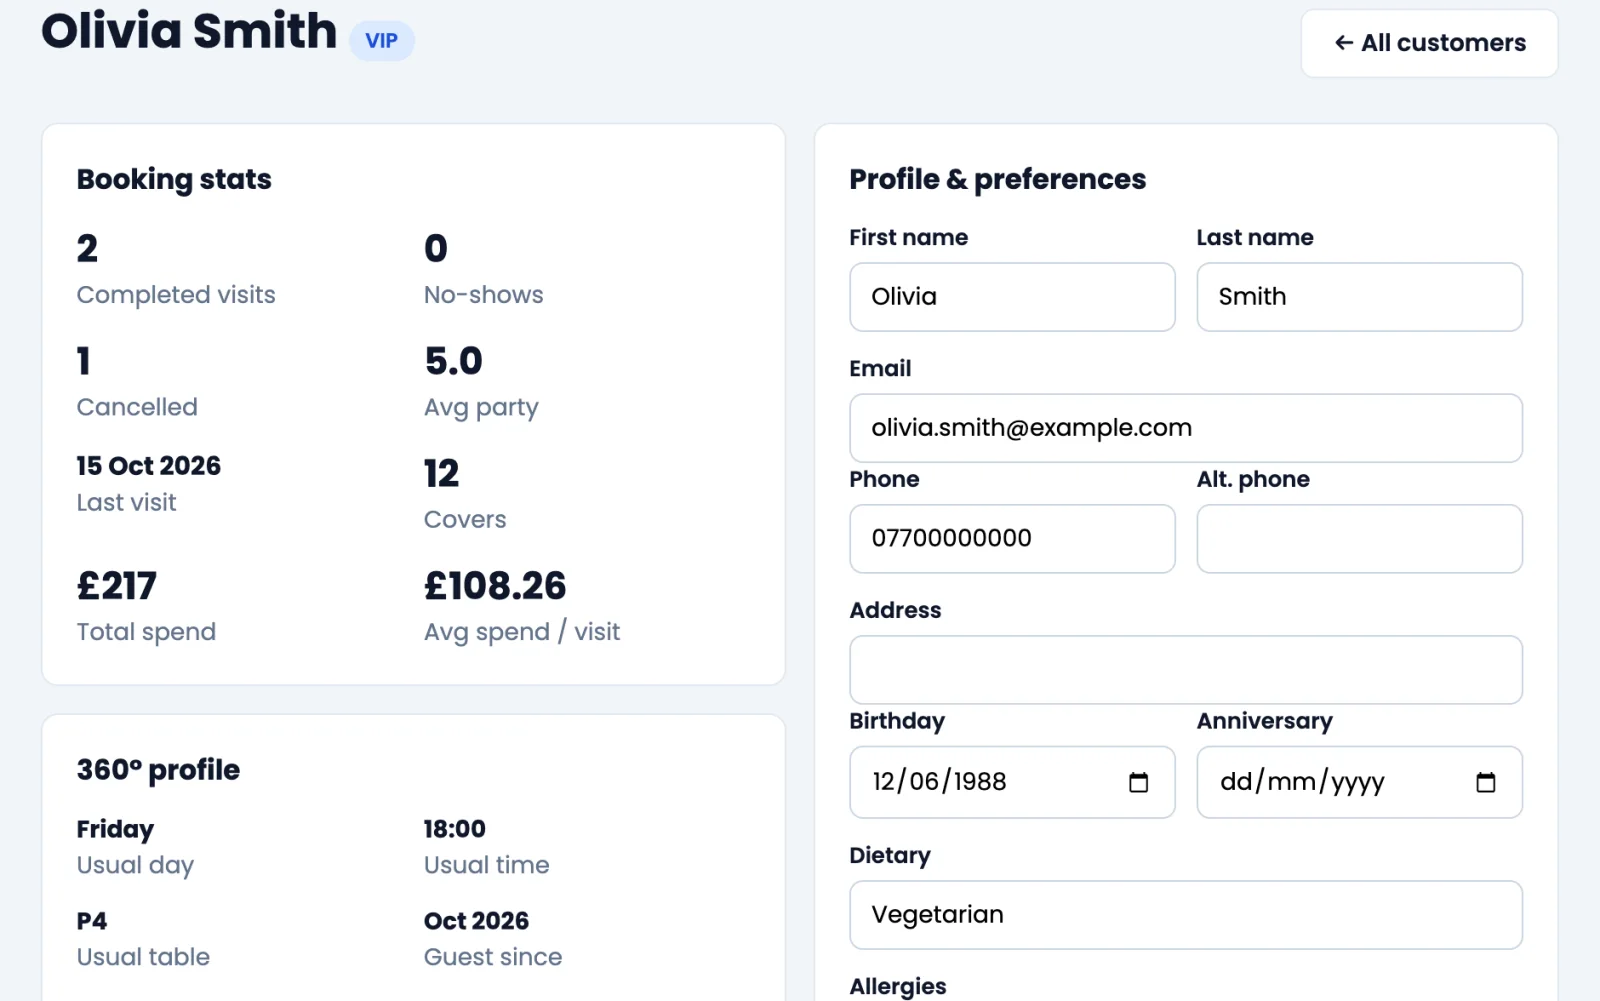Click the '360° profile' heading
The width and height of the screenshot is (1600, 1001).
point(158,770)
